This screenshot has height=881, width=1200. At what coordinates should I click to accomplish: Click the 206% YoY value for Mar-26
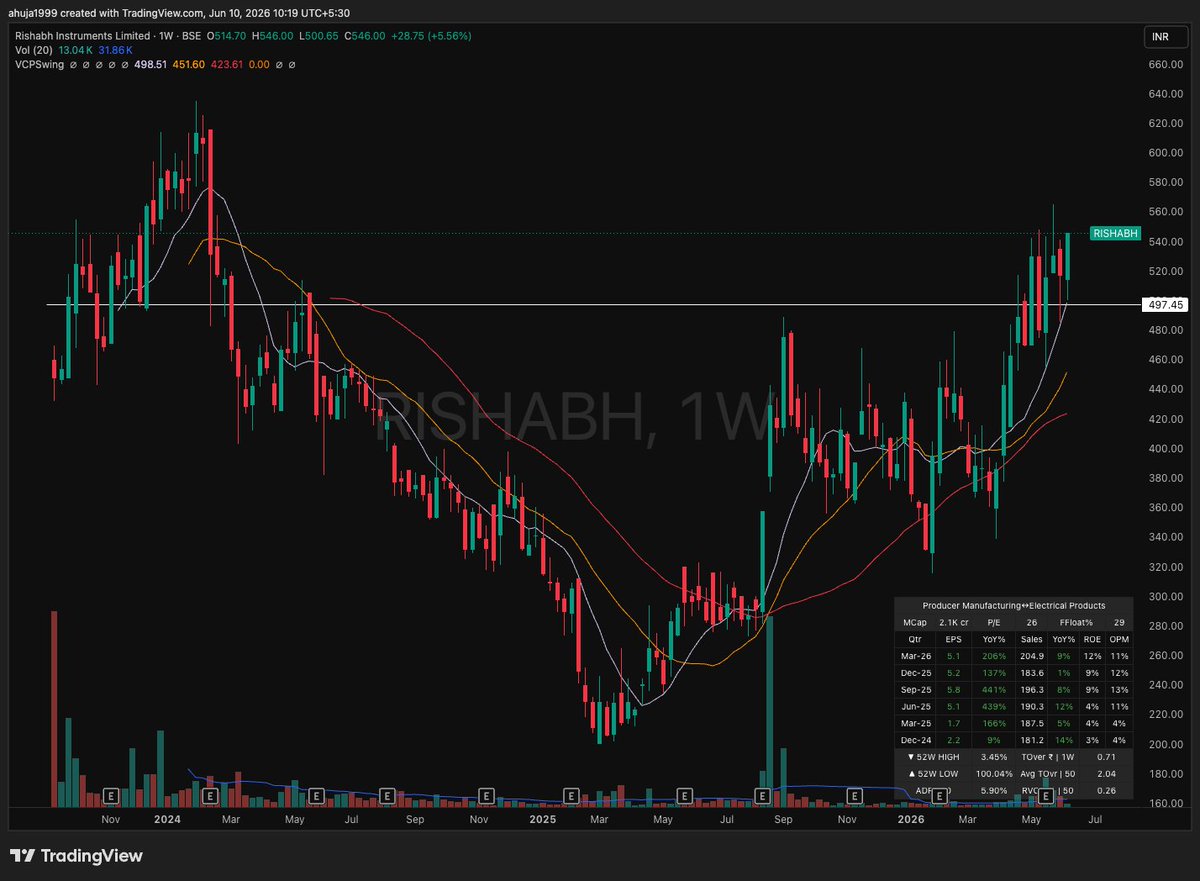pyautogui.click(x=994, y=655)
